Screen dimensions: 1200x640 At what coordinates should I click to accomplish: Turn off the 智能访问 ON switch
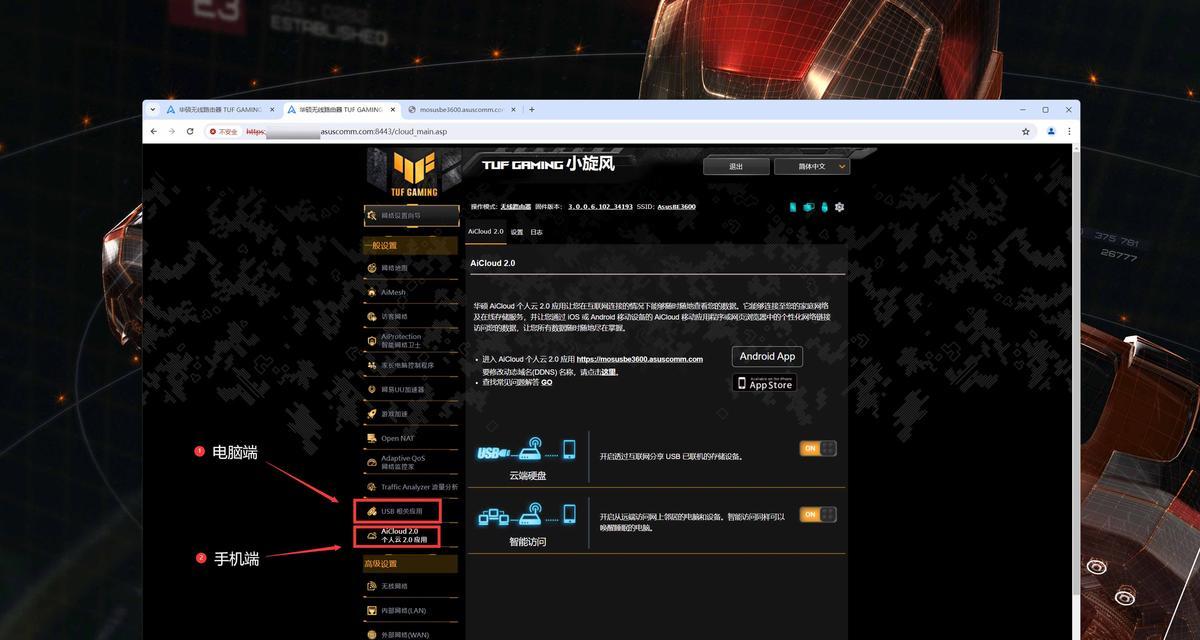pos(818,514)
